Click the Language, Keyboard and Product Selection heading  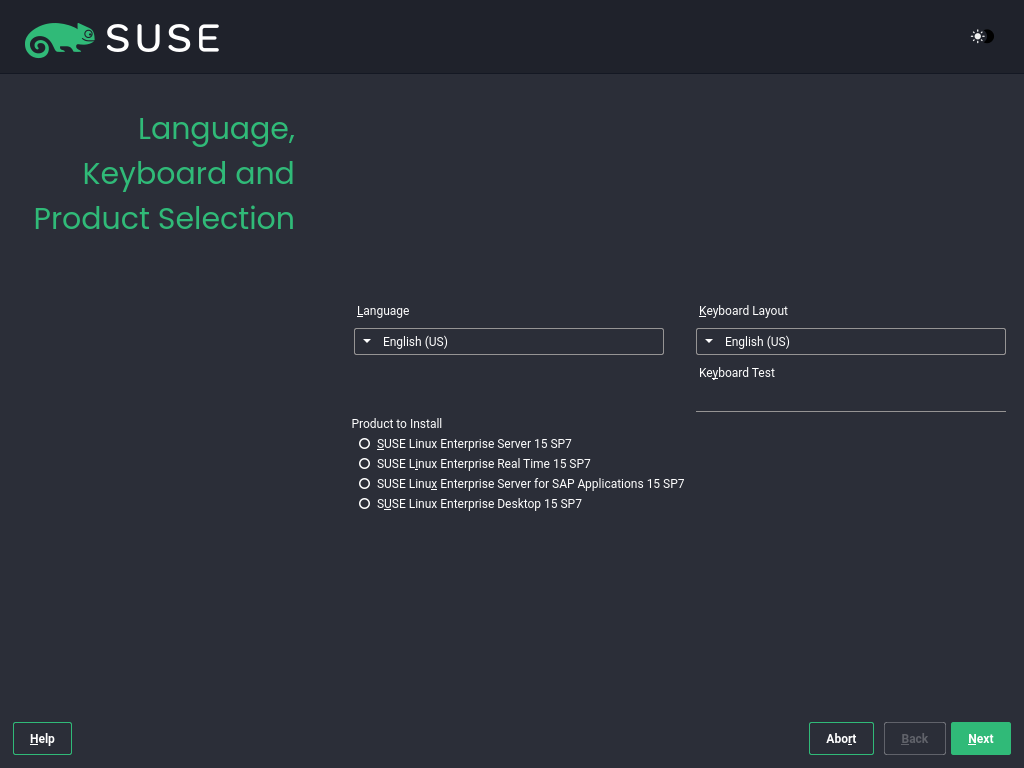tap(164, 173)
